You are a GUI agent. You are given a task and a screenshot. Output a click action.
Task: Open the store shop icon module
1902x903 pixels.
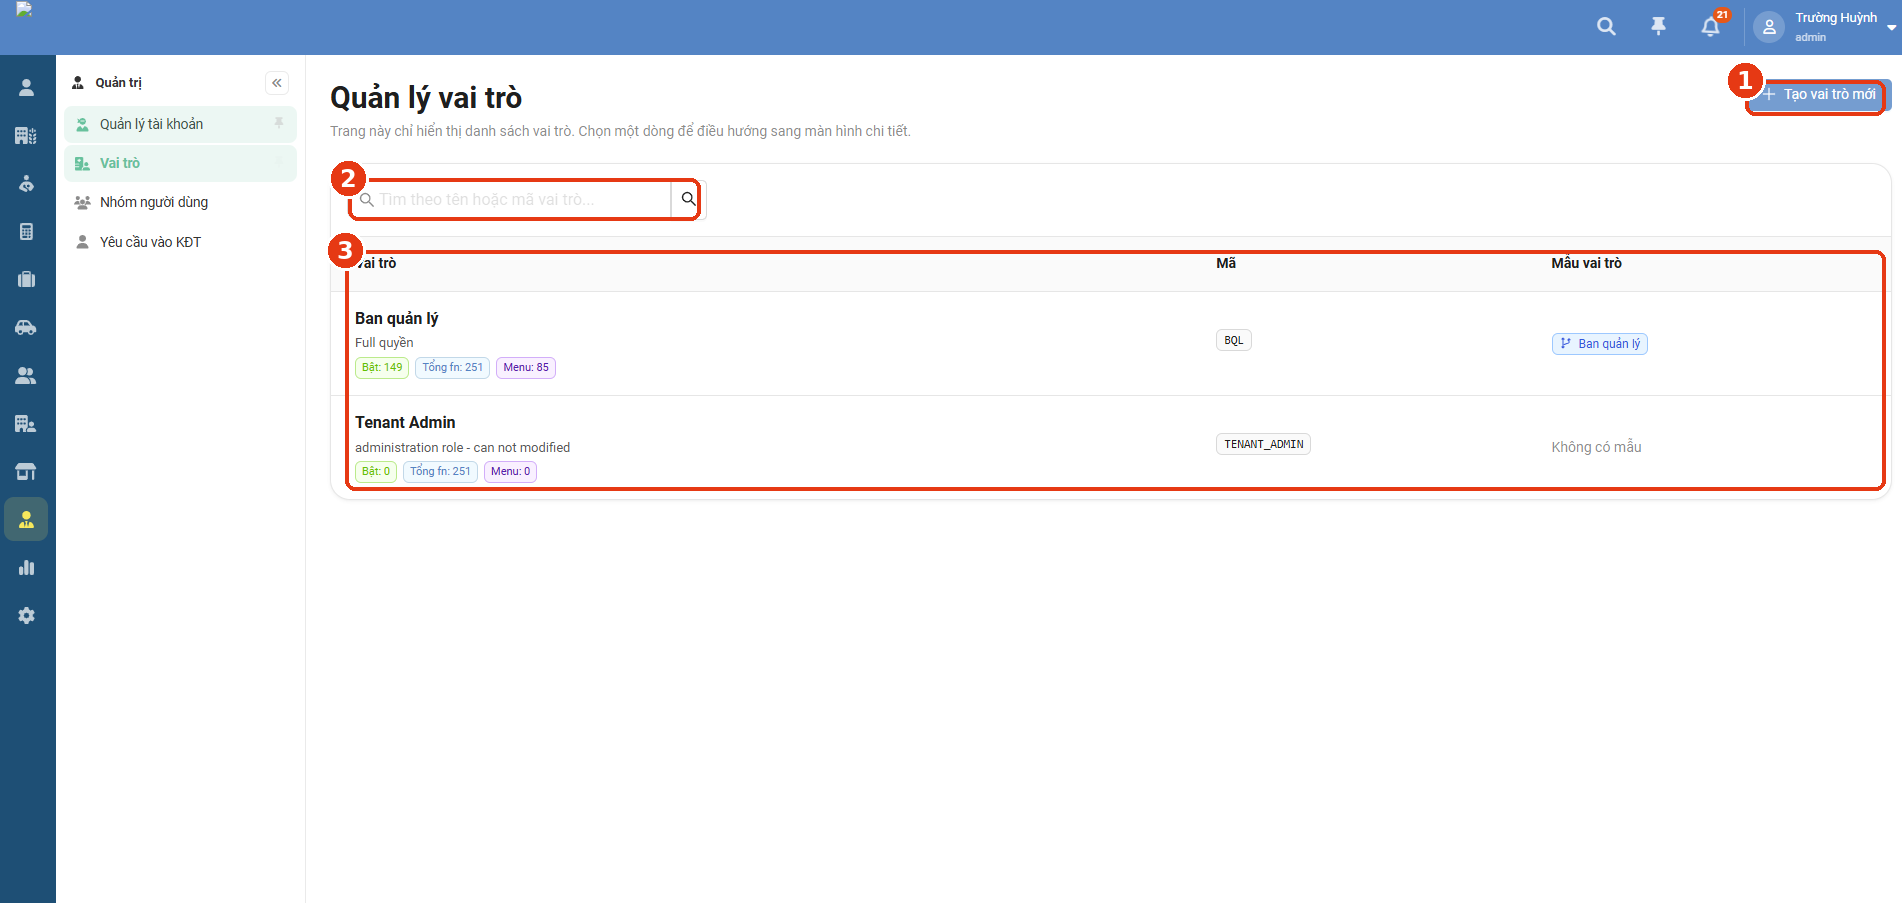click(x=27, y=472)
